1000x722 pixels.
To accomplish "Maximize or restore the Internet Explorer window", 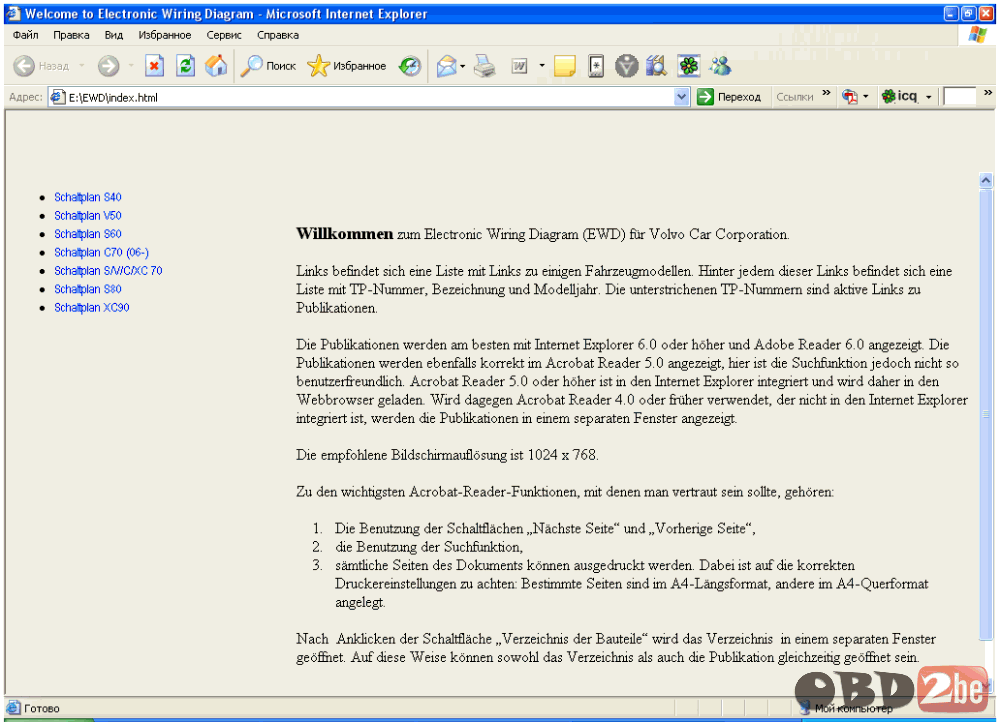I will (x=969, y=13).
